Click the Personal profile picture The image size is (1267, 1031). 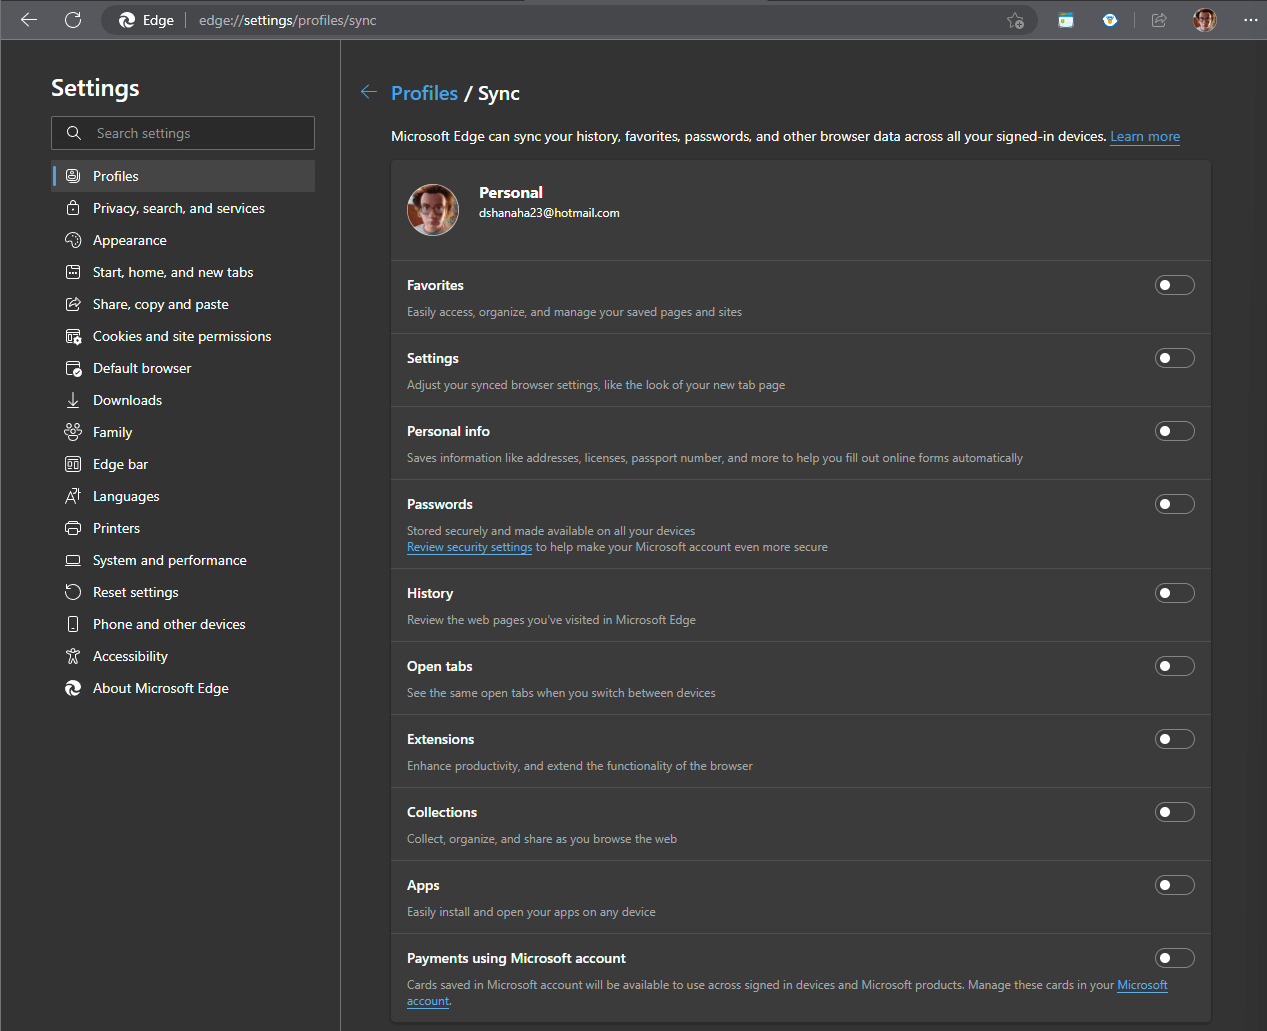(x=433, y=210)
